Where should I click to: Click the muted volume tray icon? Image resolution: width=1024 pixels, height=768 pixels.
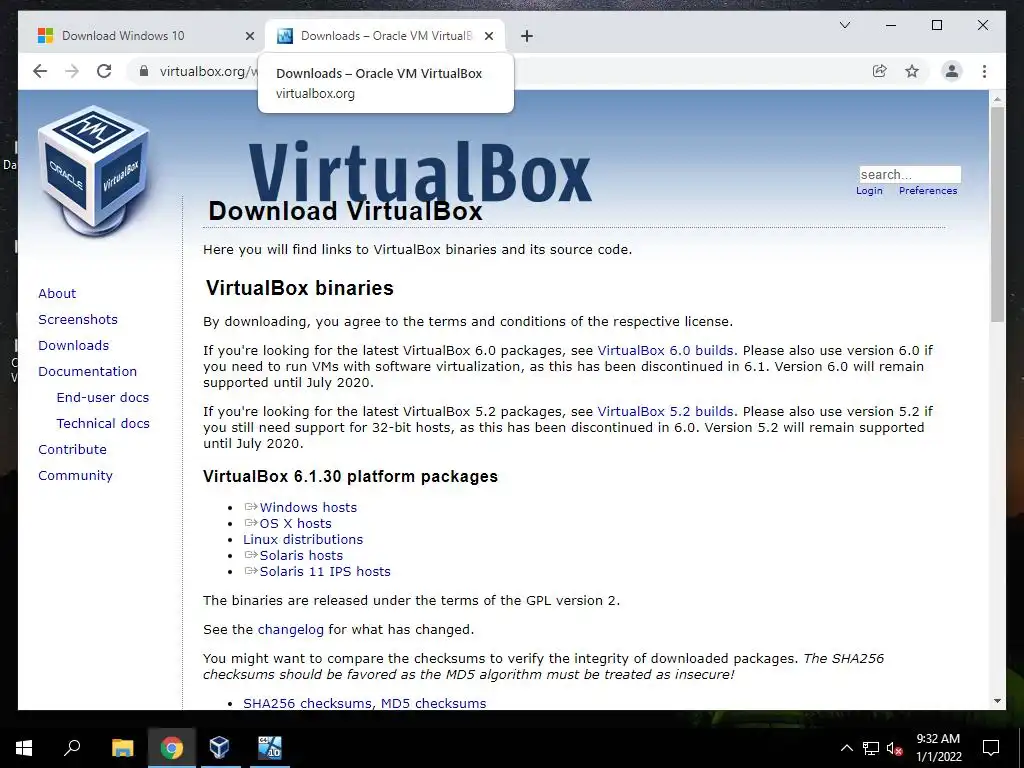tap(894, 748)
